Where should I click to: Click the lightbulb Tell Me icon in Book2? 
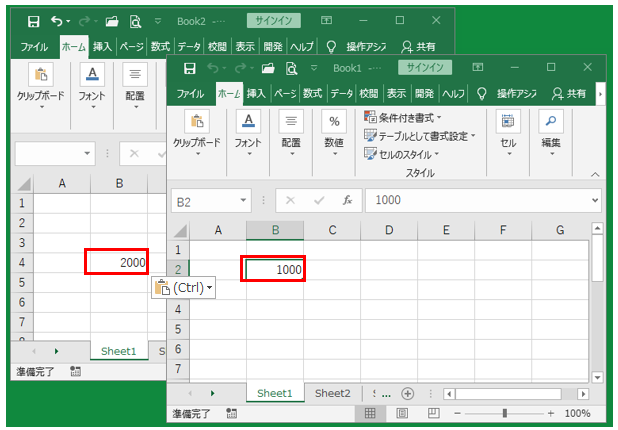point(331,47)
